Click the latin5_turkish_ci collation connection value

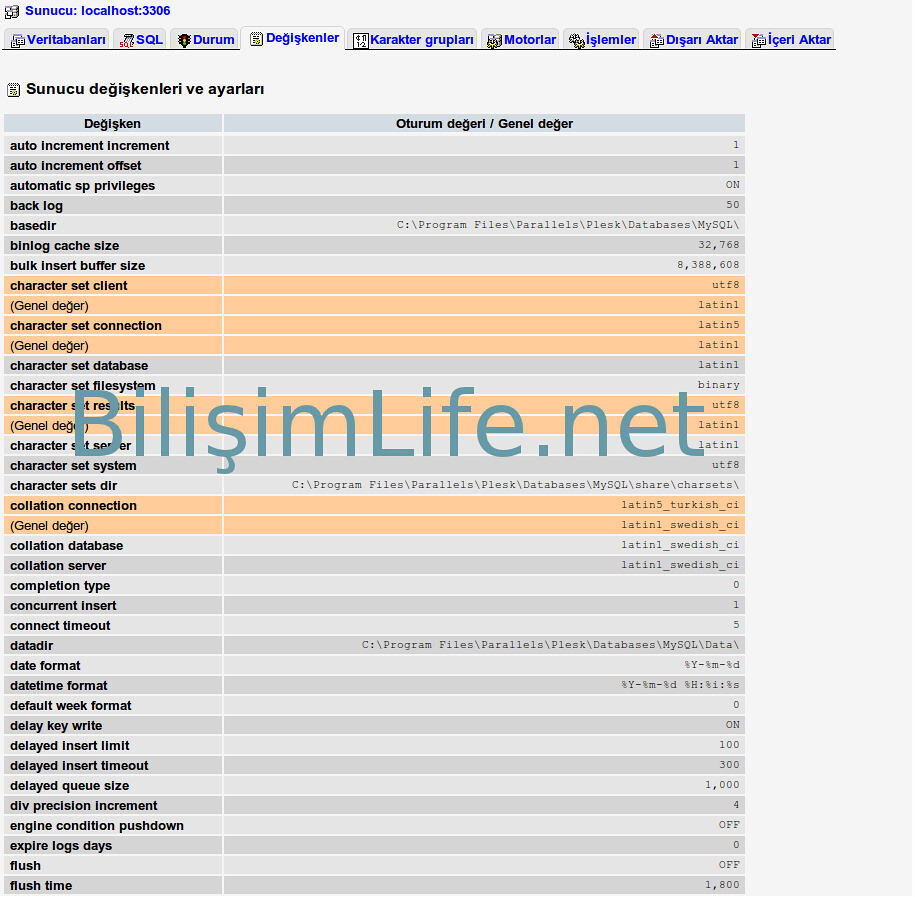[x=680, y=505]
